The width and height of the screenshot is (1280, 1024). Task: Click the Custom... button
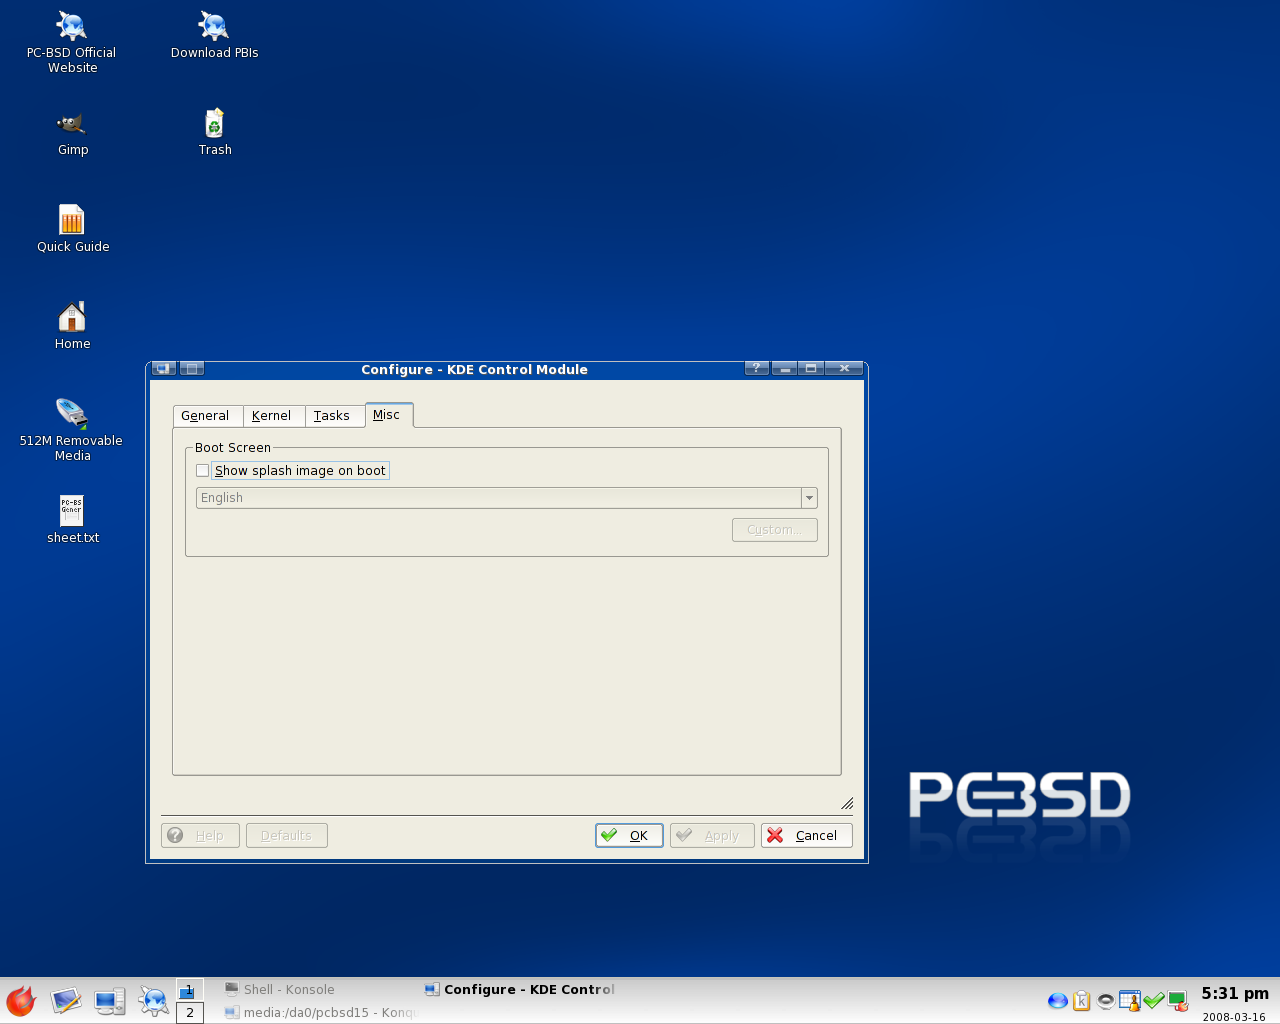(775, 530)
